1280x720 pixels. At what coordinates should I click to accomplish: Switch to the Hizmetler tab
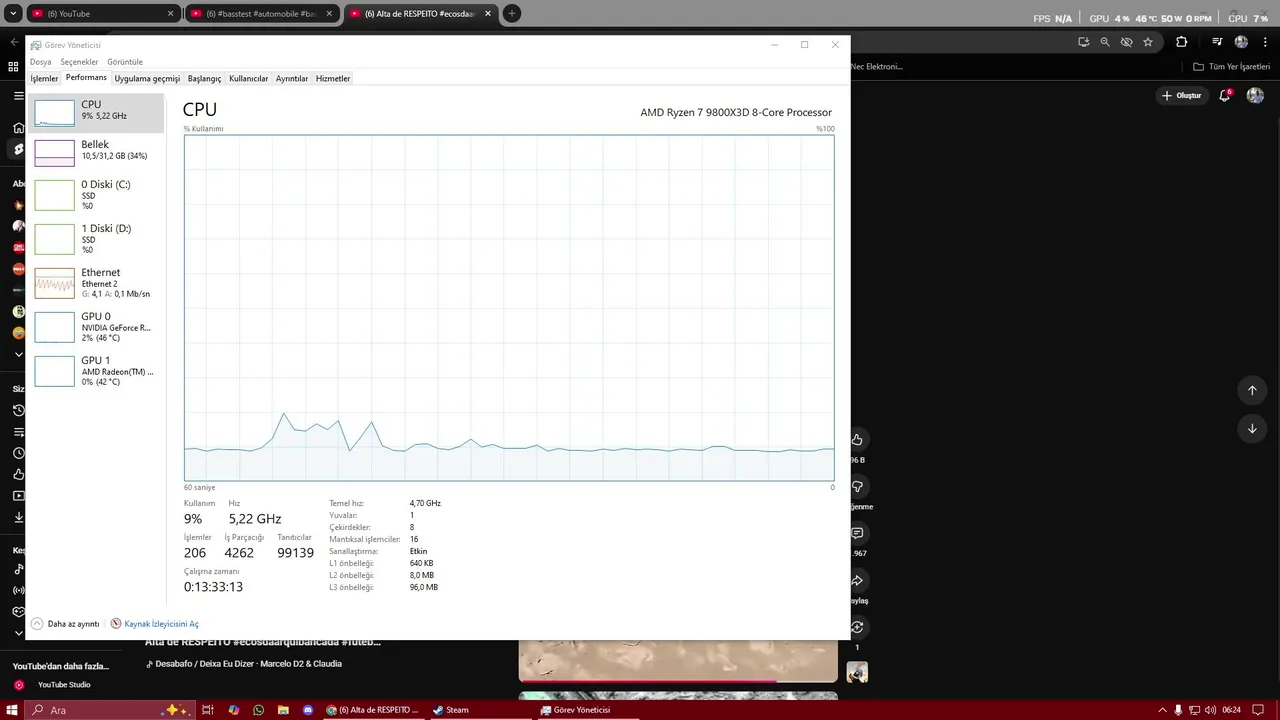pos(333,78)
